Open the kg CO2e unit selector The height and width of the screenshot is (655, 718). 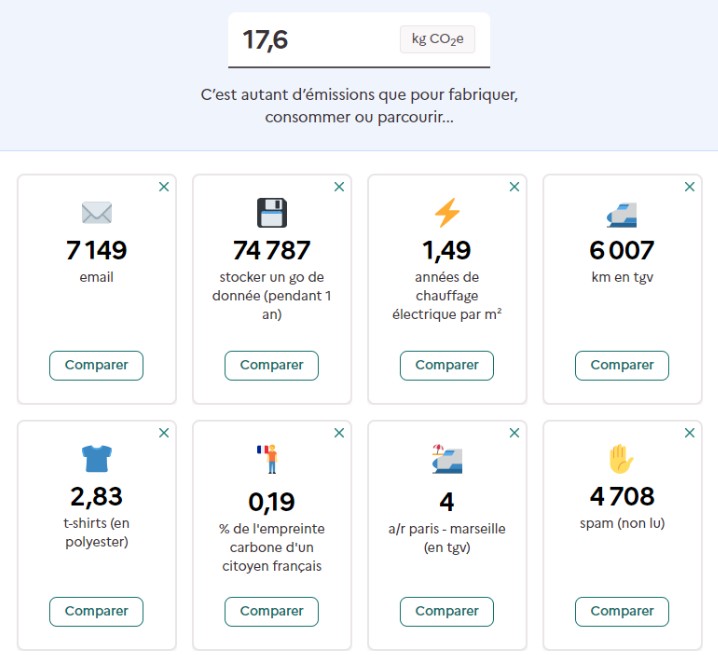438,40
